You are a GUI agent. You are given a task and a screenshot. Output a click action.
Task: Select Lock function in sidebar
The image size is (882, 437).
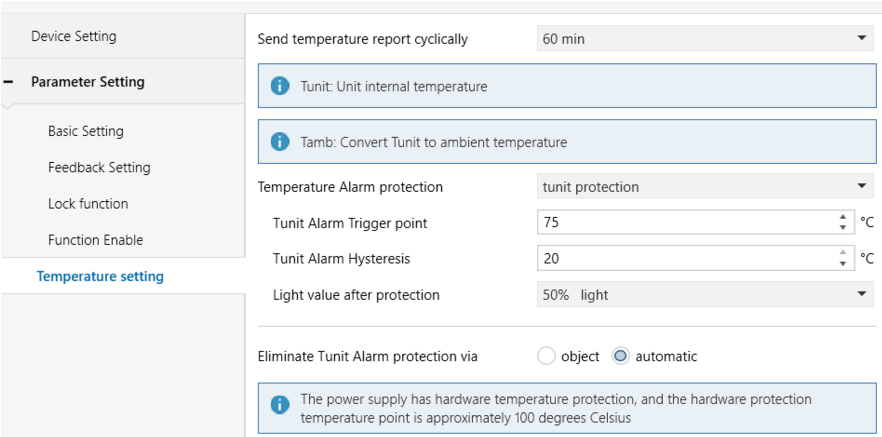[88, 204]
